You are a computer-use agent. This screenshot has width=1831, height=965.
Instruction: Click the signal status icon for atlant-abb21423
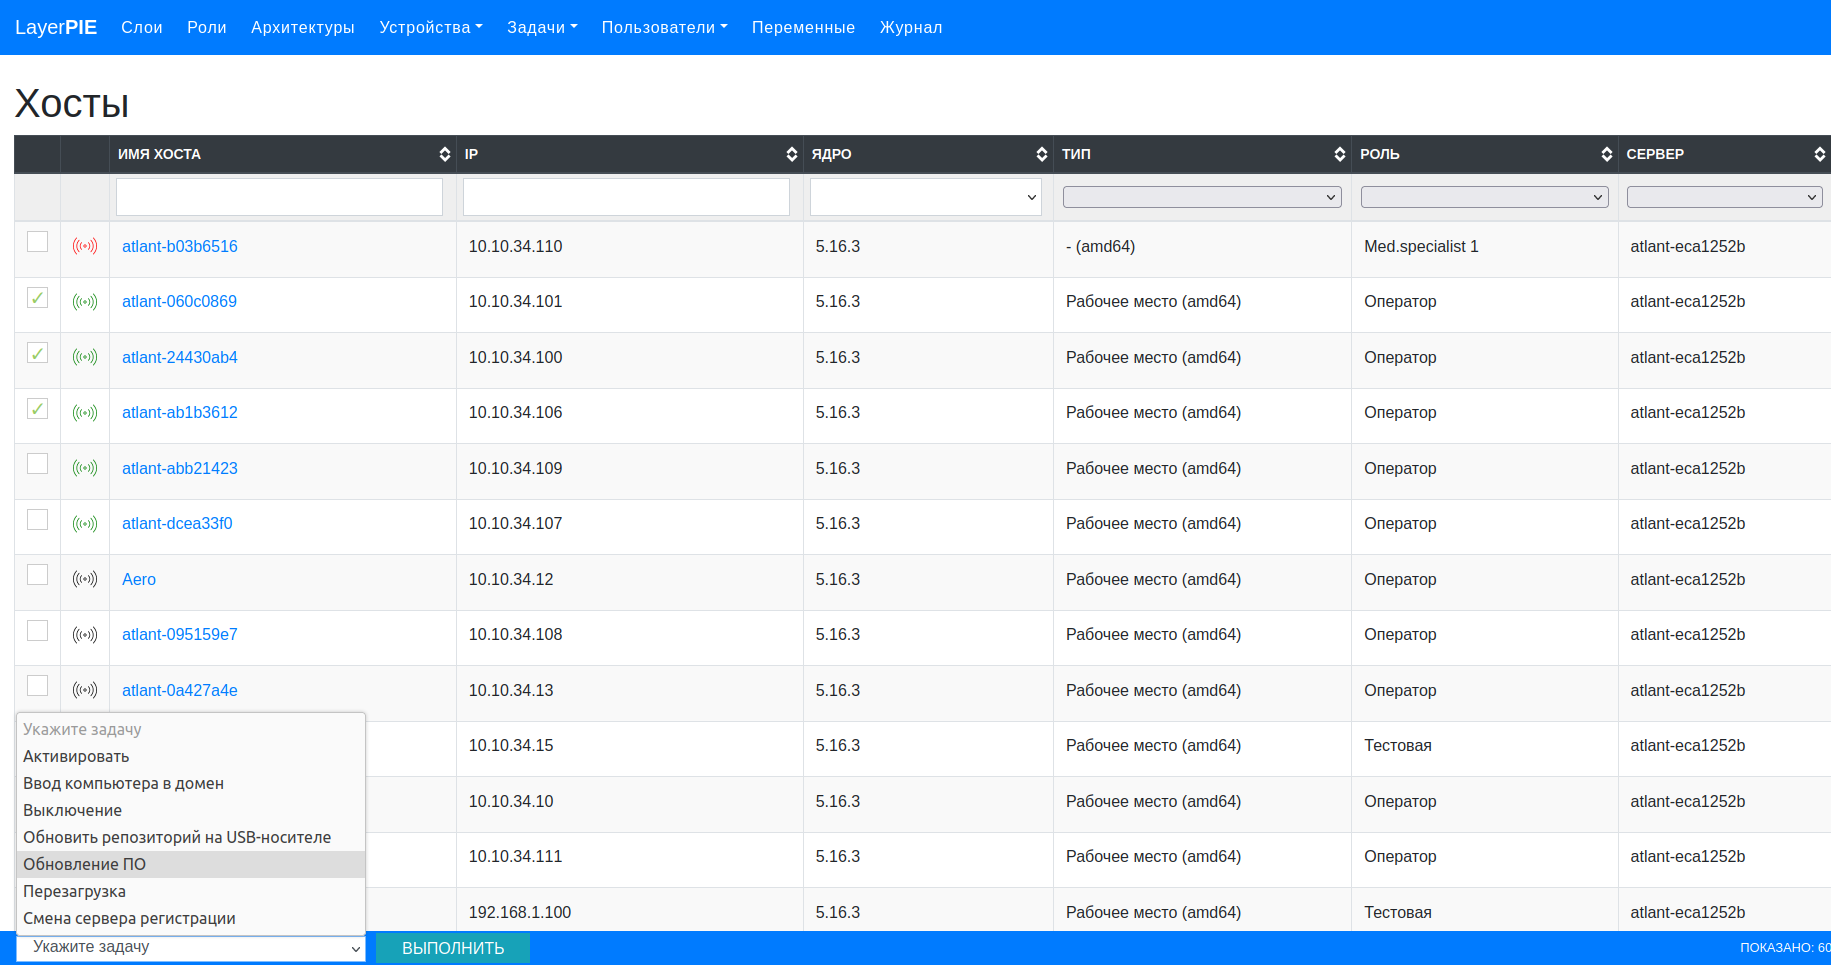[85, 468]
